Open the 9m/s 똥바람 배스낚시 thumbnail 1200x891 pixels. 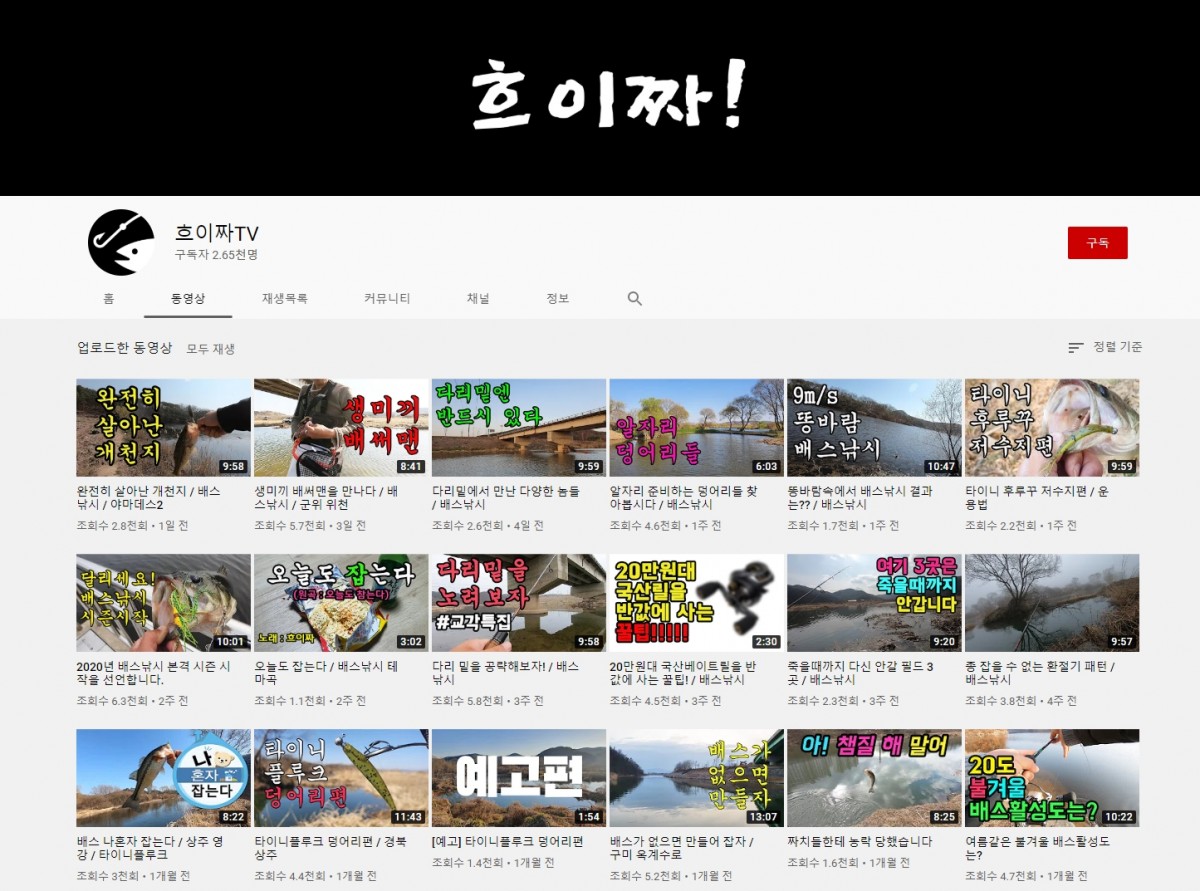tap(874, 427)
